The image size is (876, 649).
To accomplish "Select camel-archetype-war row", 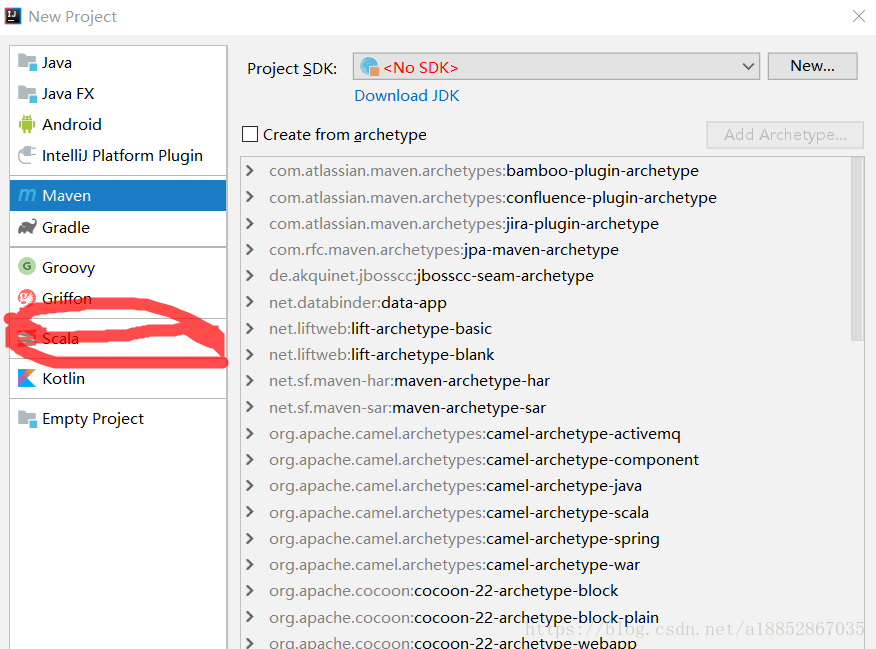I will 546,565.
